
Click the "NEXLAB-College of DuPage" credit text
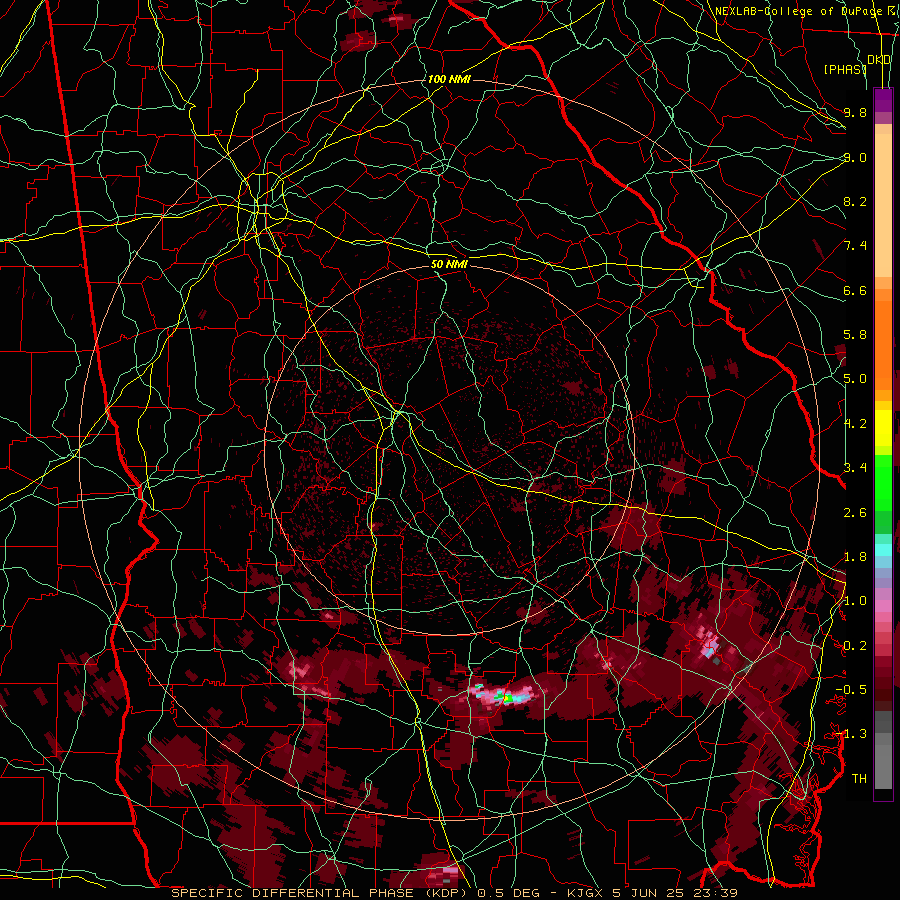click(x=798, y=11)
